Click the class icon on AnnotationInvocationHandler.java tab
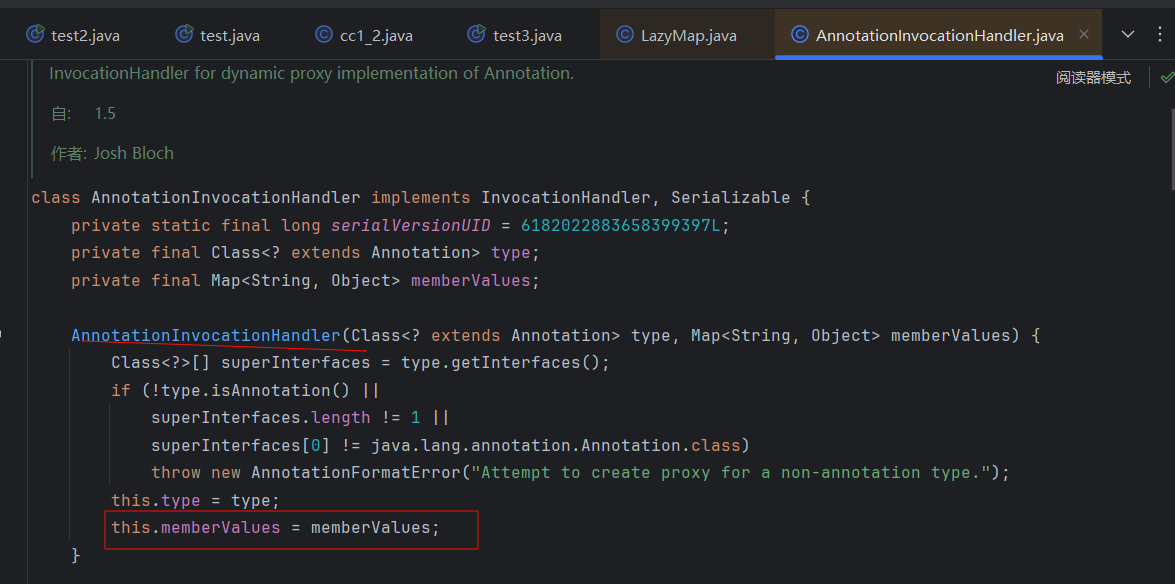The image size is (1175, 584). pos(799,35)
